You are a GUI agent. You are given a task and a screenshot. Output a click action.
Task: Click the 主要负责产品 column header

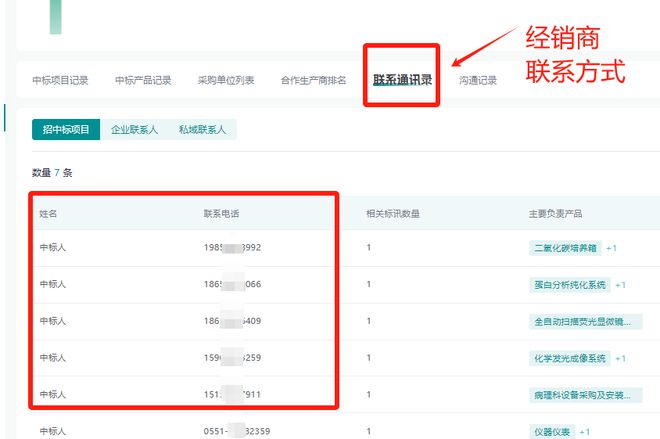[556, 214]
